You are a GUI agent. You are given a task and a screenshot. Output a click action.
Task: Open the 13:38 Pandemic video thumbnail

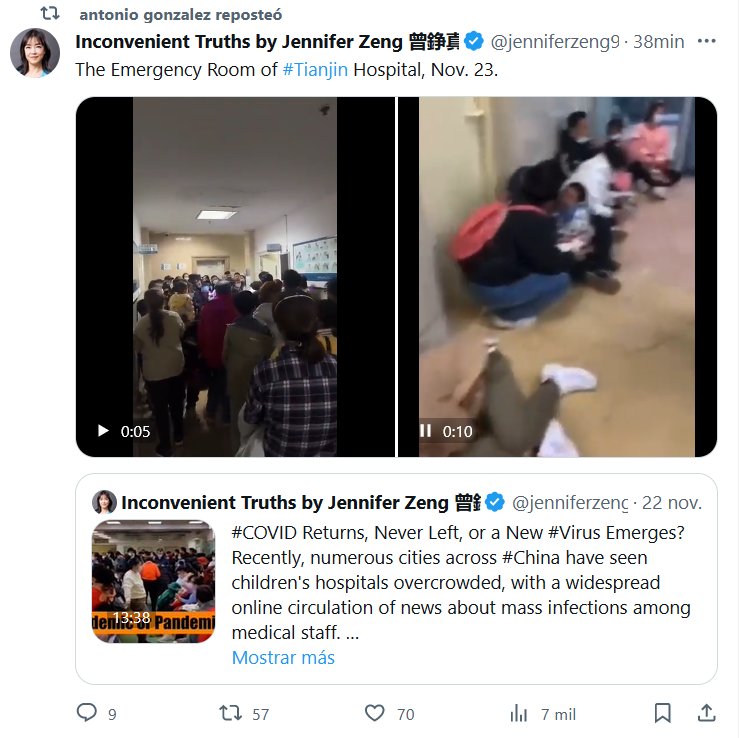[153, 581]
